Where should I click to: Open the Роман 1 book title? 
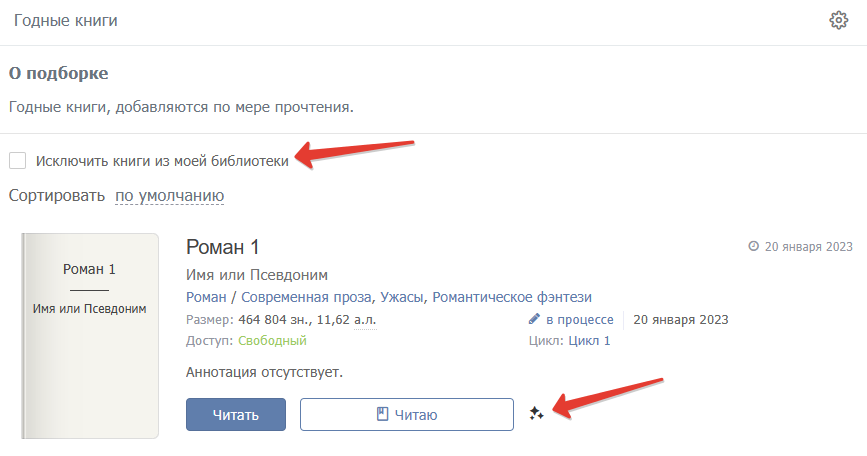click(222, 247)
